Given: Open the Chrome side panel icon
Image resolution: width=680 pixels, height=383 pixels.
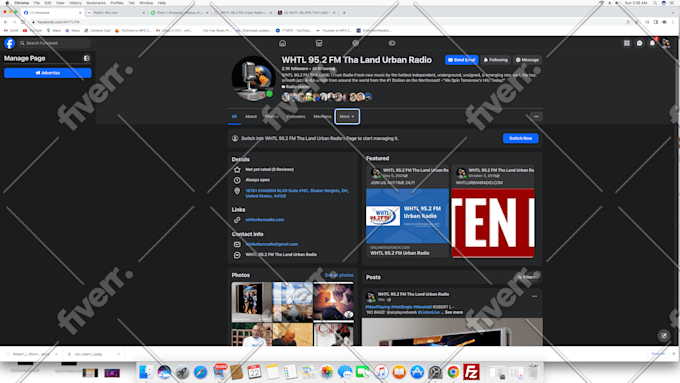Looking at the screenshot, I should click(x=656, y=22).
